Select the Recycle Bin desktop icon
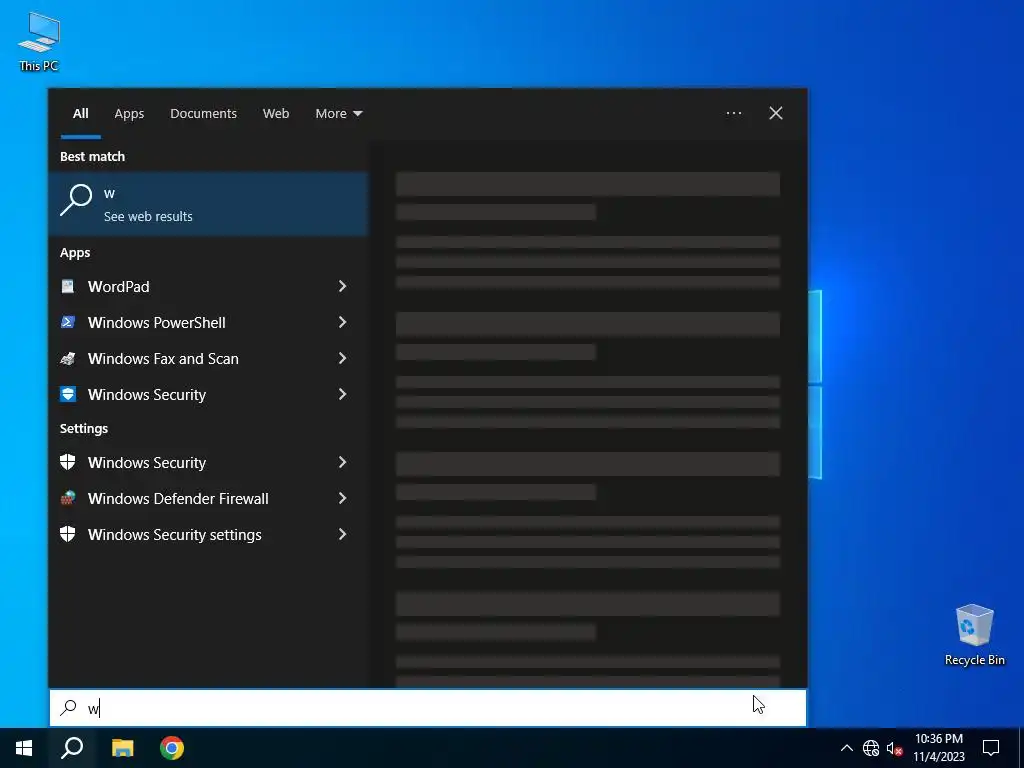Viewport: 1024px width, 768px height. click(x=974, y=635)
